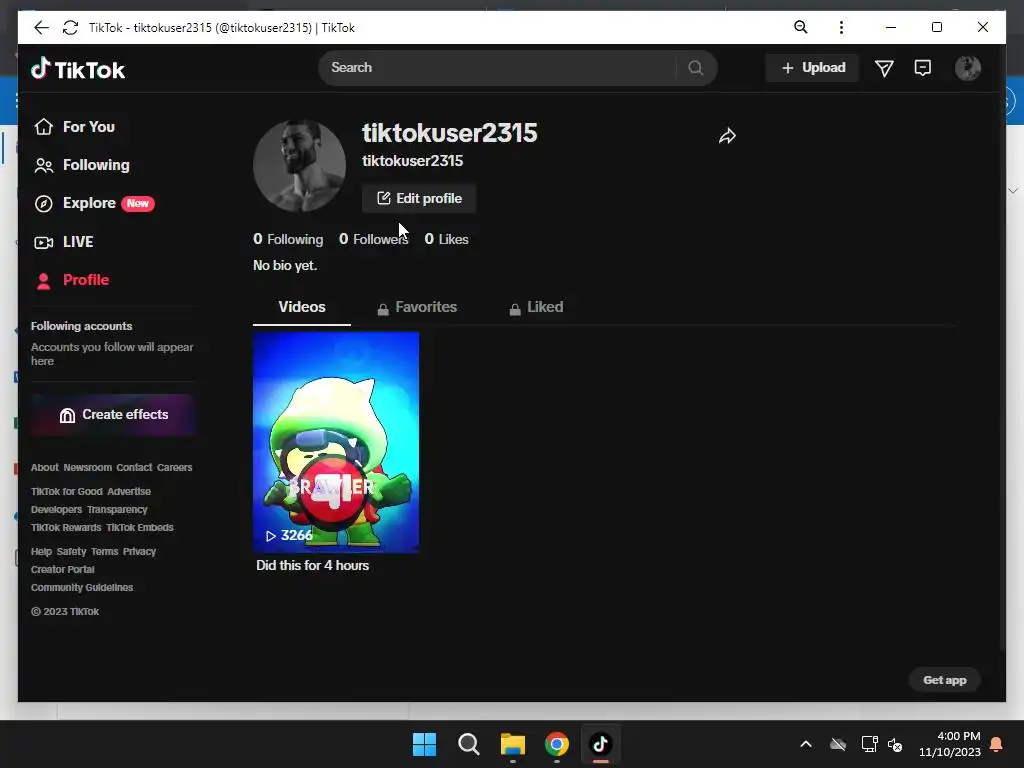The height and width of the screenshot is (768, 1024).
Task: View the 0 Followers list
Action: click(374, 239)
